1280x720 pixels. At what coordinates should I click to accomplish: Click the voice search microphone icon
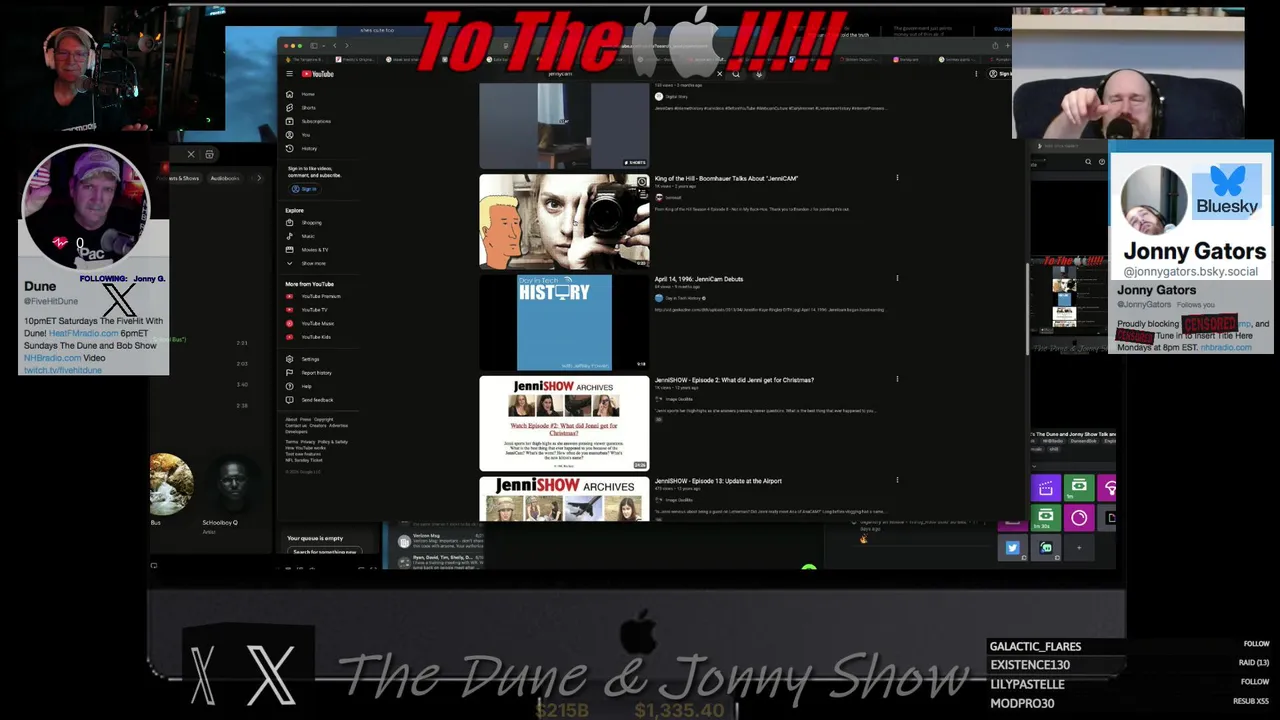pyautogui.click(x=758, y=74)
